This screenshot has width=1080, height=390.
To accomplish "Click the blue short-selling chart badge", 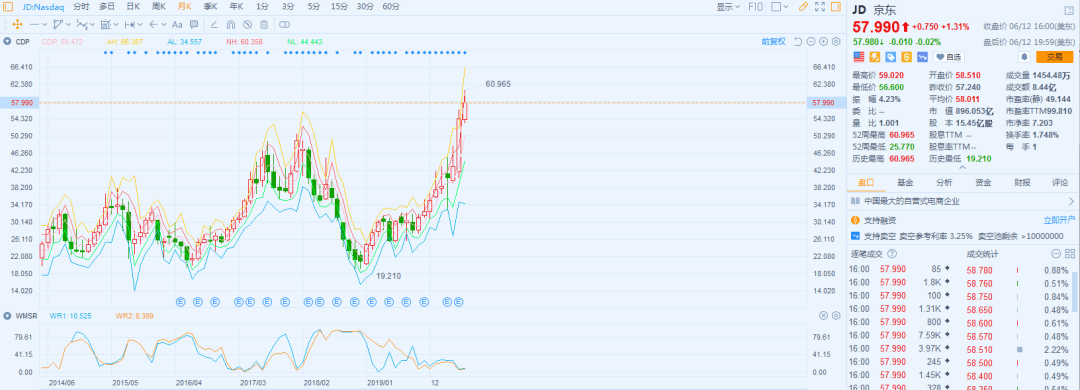I will 922,57.
